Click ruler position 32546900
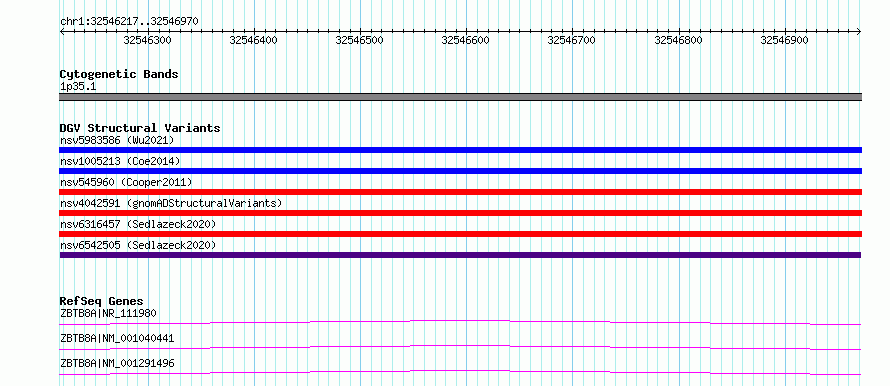890x386 pixels. pos(785,40)
